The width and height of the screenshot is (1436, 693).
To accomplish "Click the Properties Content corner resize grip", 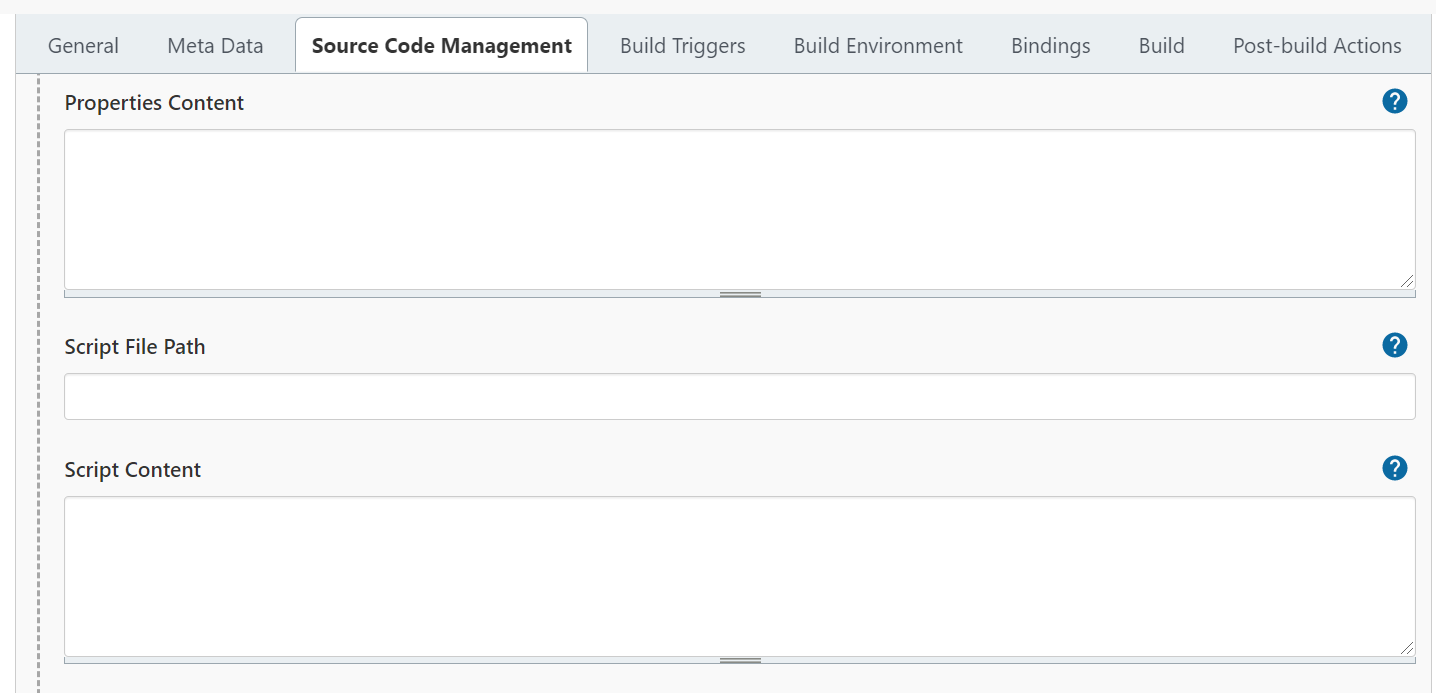I will pyautogui.click(x=1407, y=281).
